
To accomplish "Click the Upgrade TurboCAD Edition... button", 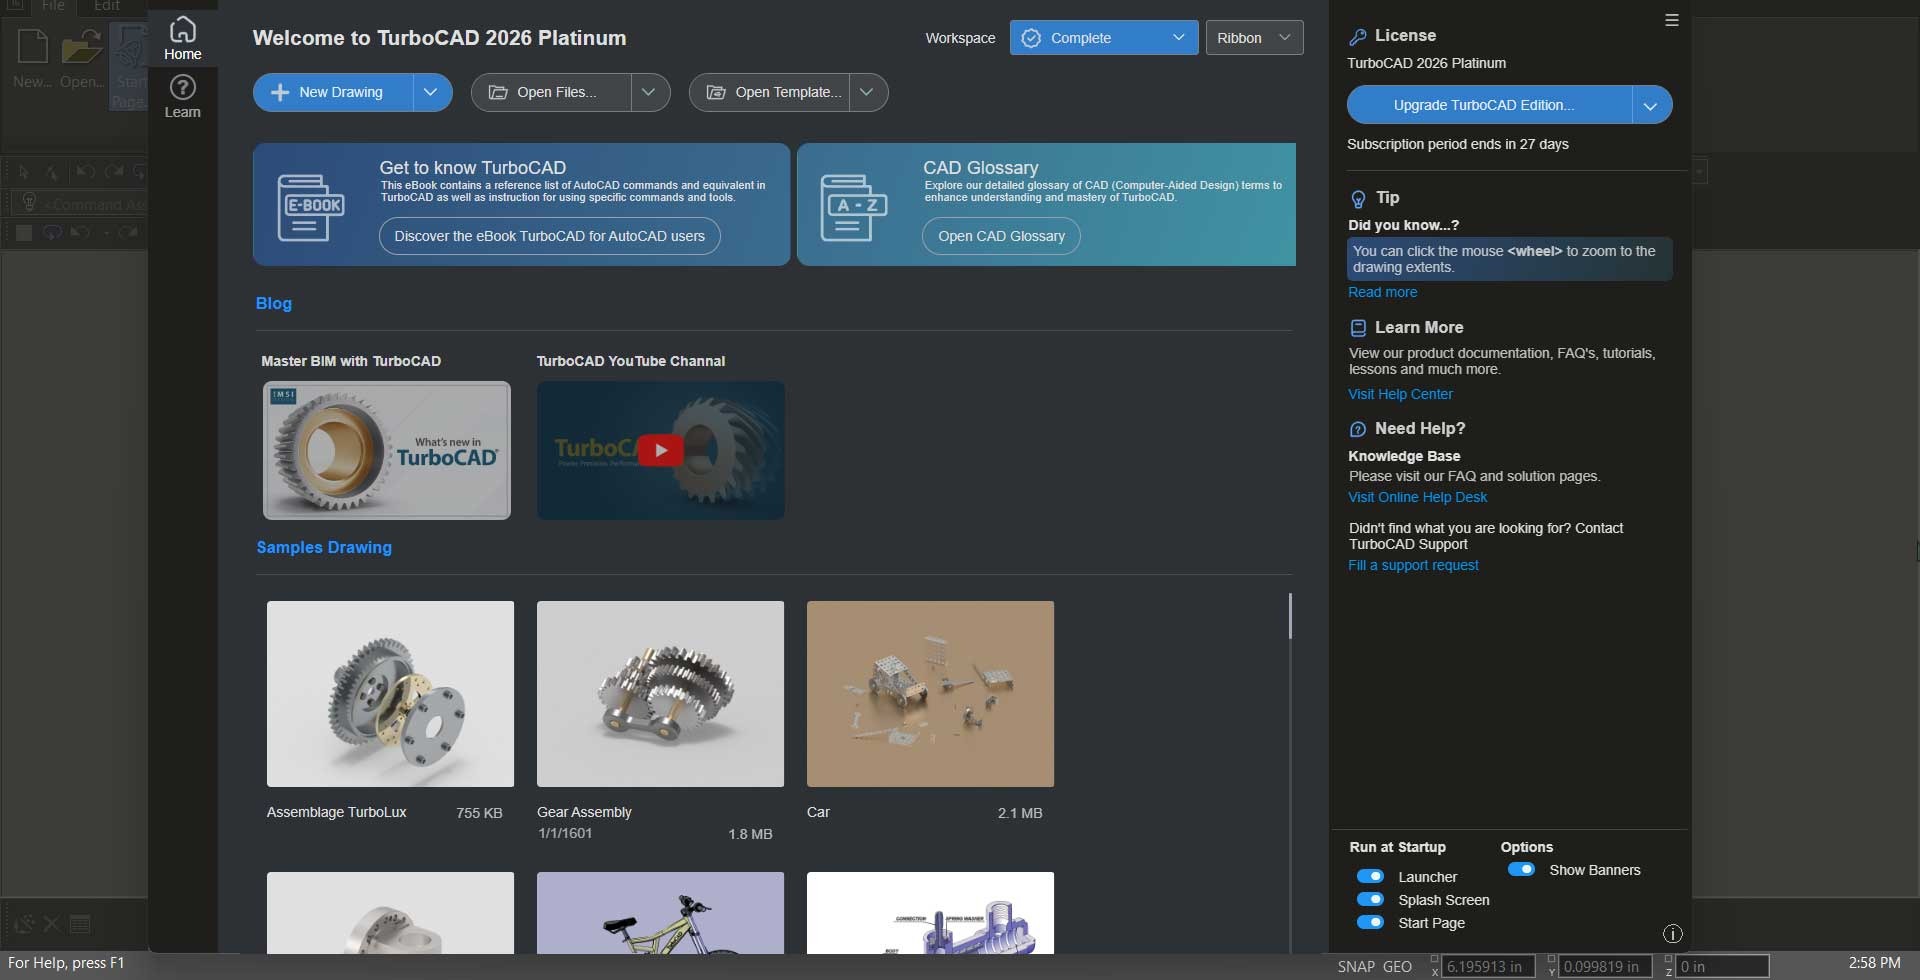I will pyautogui.click(x=1489, y=105).
